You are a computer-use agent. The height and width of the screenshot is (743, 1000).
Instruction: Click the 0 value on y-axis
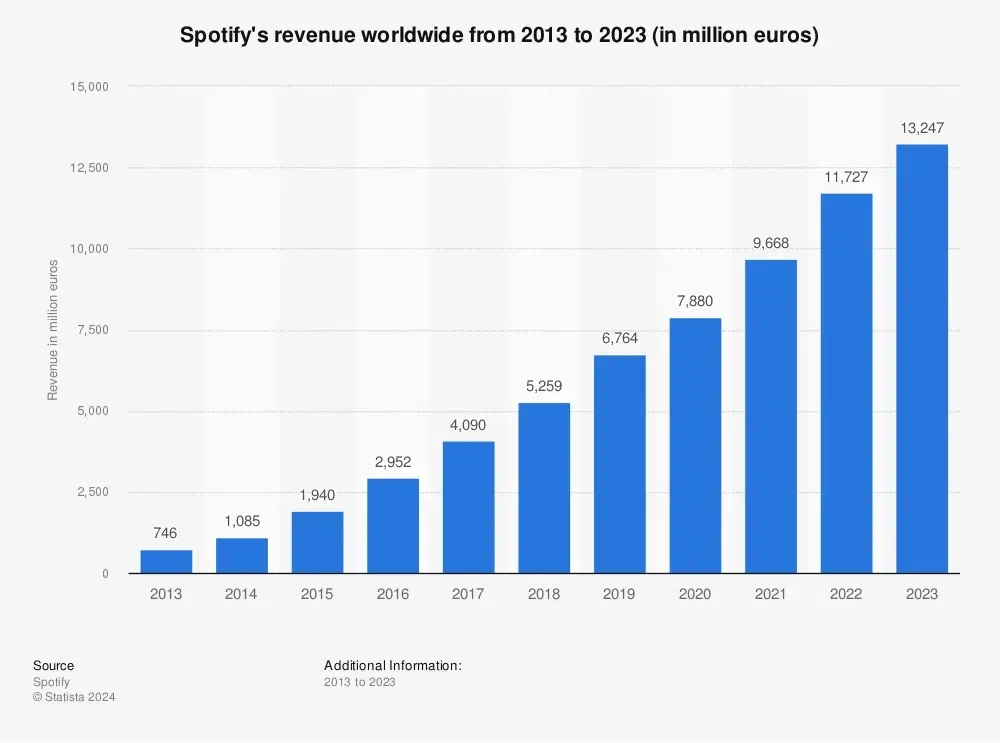tap(106, 573)
